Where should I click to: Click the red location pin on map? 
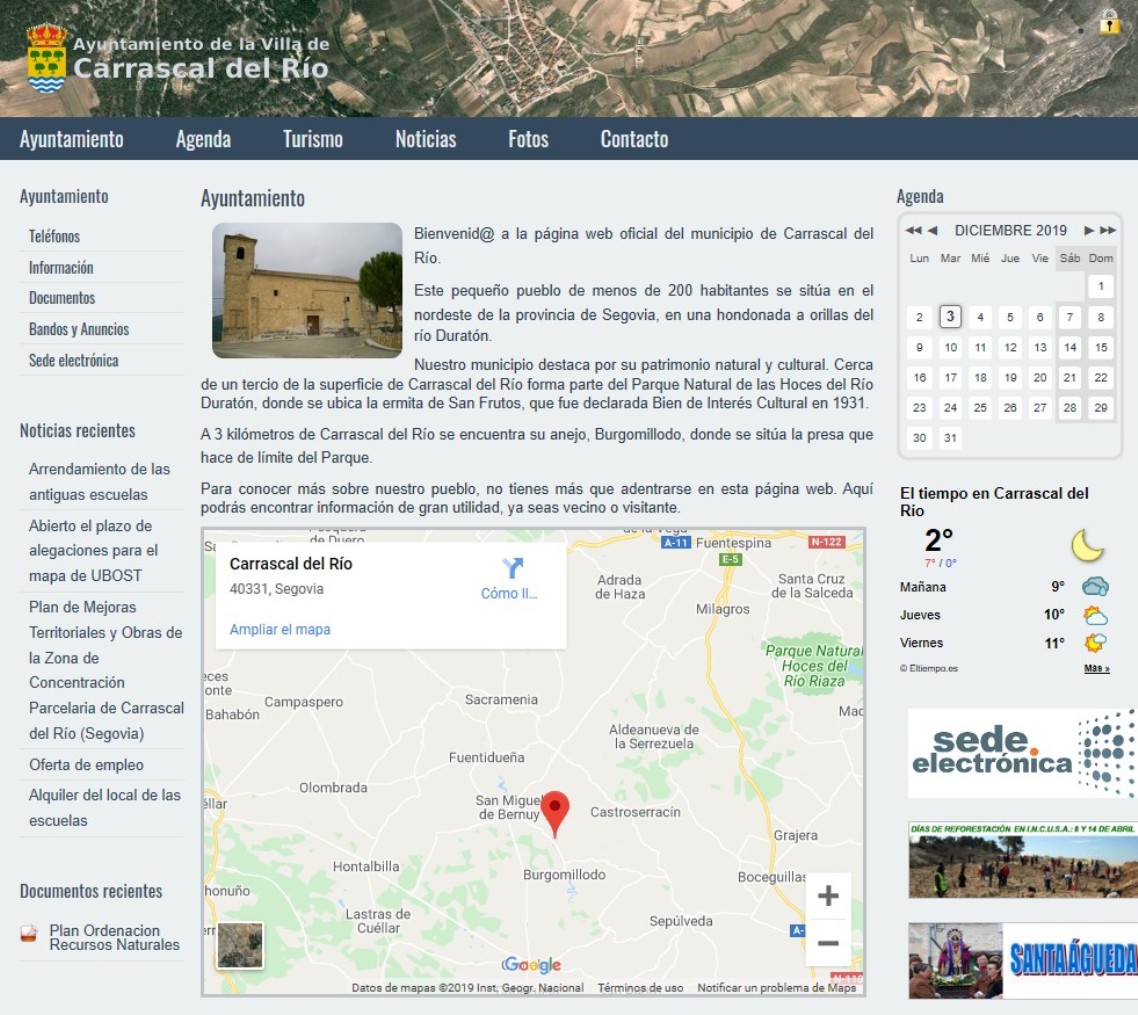(x=555, y=811)
